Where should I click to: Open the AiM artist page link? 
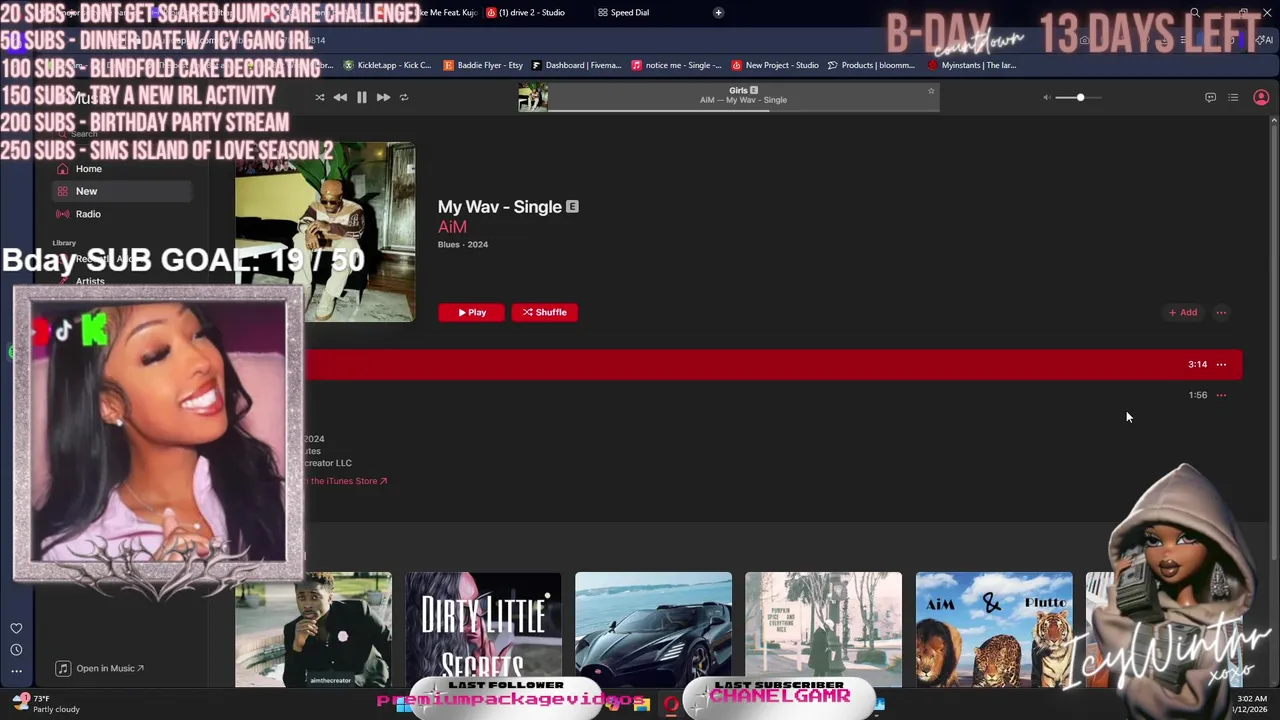[452, 227]
